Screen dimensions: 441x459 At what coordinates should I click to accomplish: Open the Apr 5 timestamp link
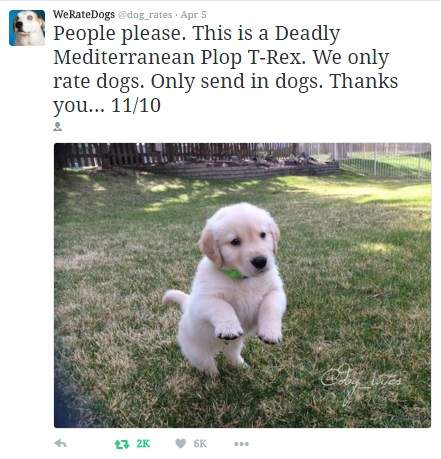click(x=194, y=15)
